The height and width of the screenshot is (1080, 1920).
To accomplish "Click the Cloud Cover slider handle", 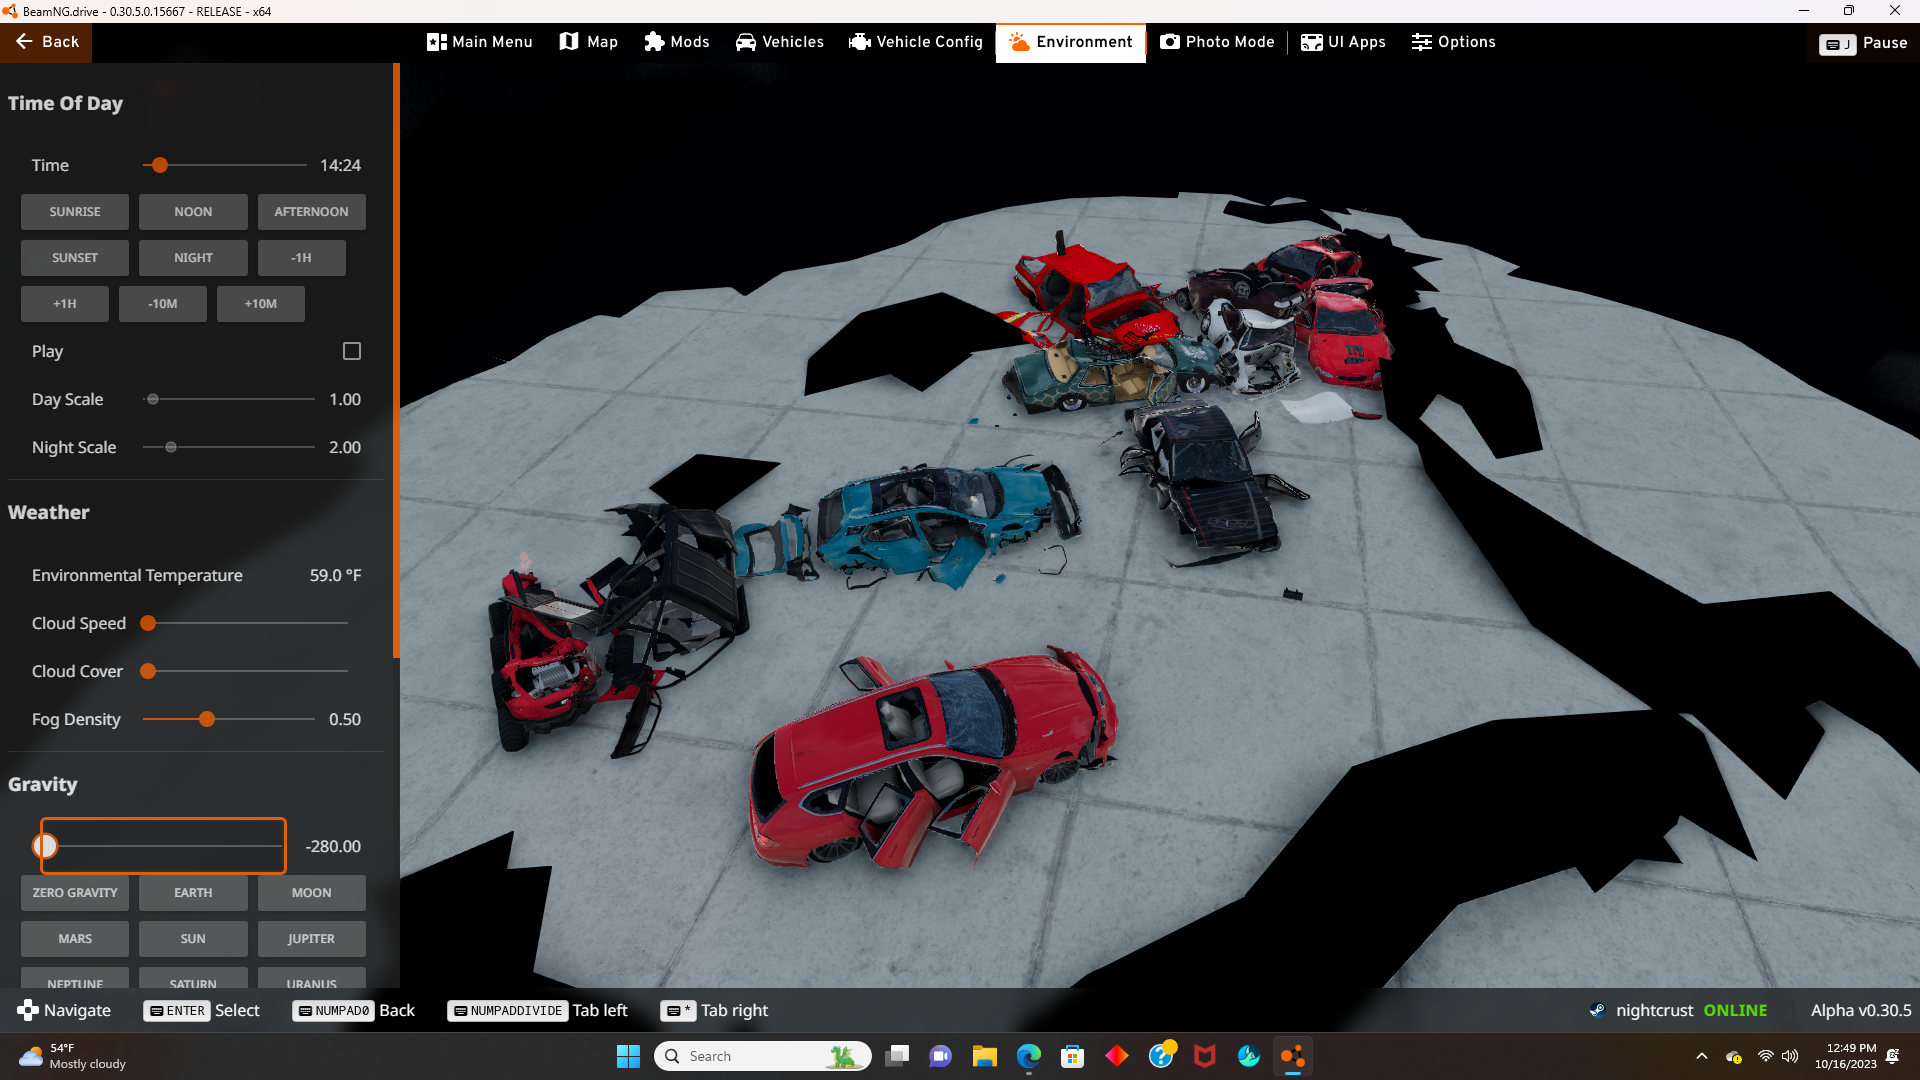I will [148, 671].
